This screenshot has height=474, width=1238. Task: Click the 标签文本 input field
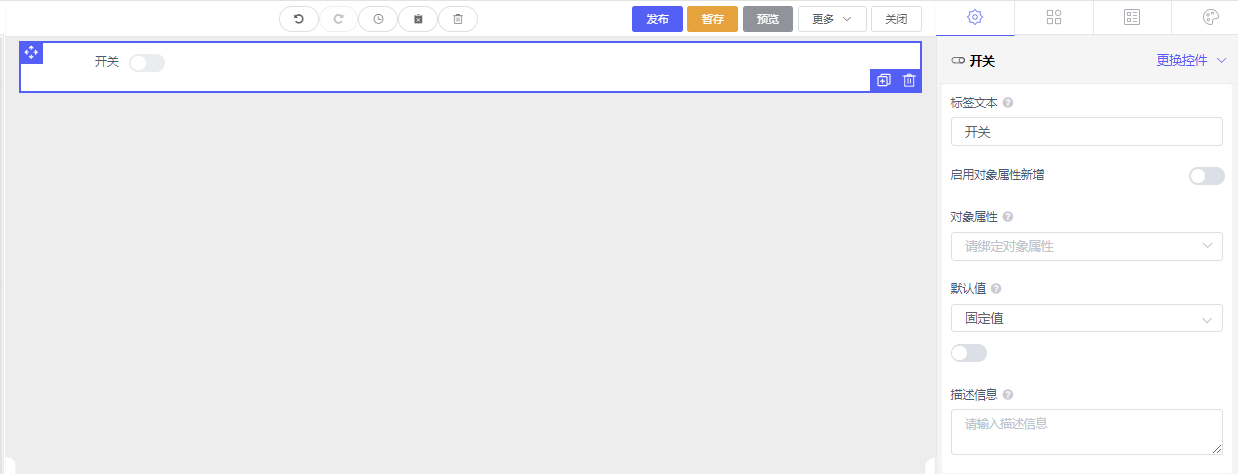(x=1086, y=132)
